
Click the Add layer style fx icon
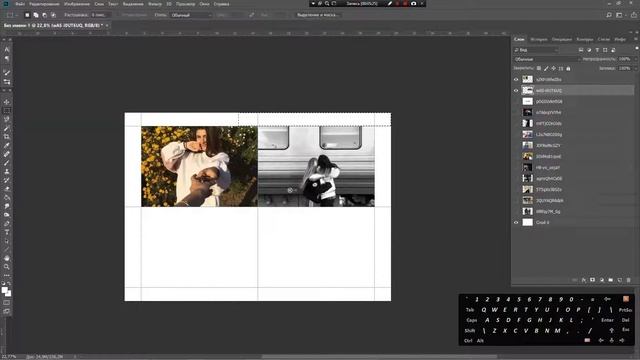pyautogui.click(x=584, y=280)
